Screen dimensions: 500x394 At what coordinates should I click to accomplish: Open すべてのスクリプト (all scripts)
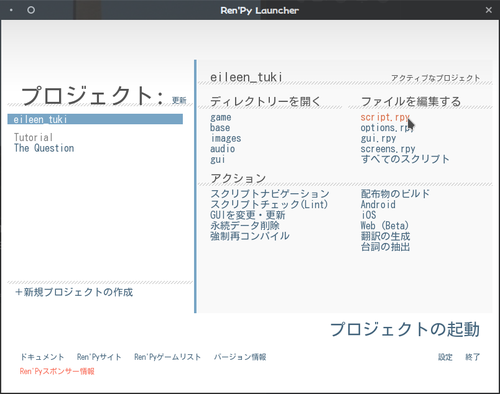click(x=405, y=159)
